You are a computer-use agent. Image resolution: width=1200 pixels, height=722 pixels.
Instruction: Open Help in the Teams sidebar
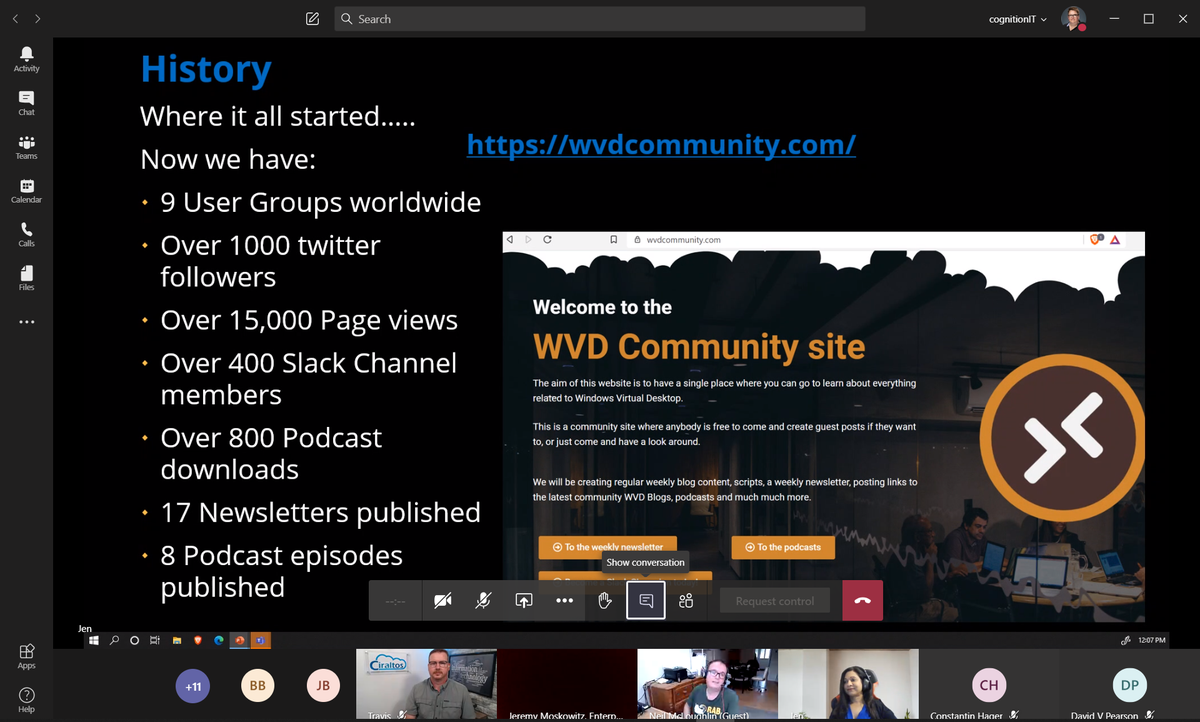(x=26, y=700)
